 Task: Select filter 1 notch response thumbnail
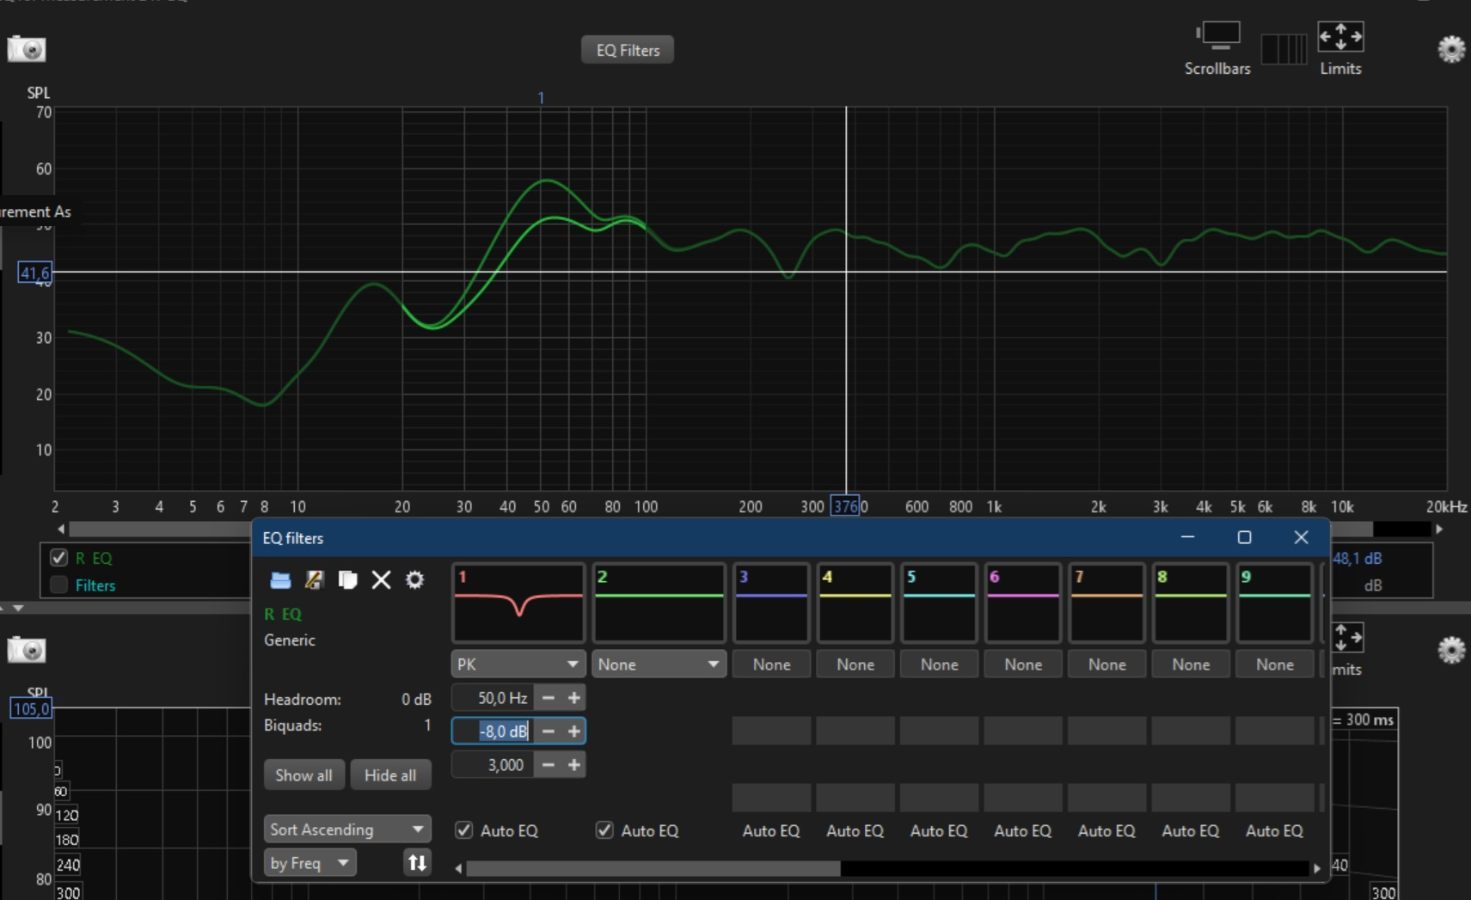[x=518, y=603]
